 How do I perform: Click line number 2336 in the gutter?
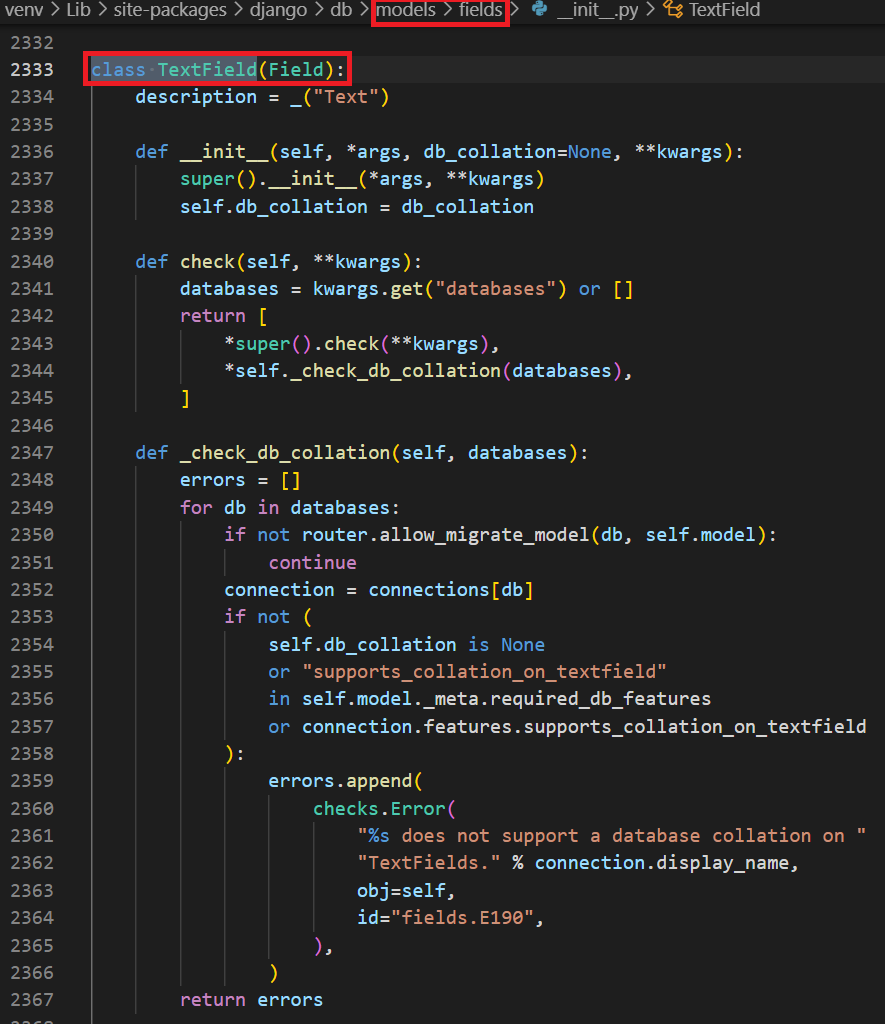pos(32,152)
